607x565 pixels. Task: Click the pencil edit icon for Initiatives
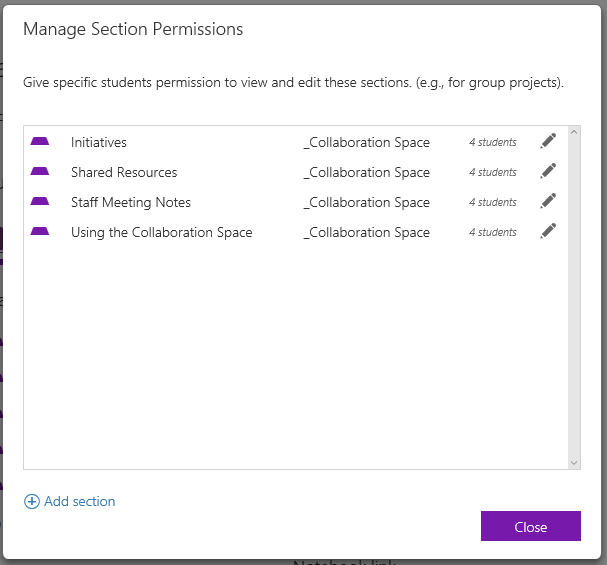547,141
